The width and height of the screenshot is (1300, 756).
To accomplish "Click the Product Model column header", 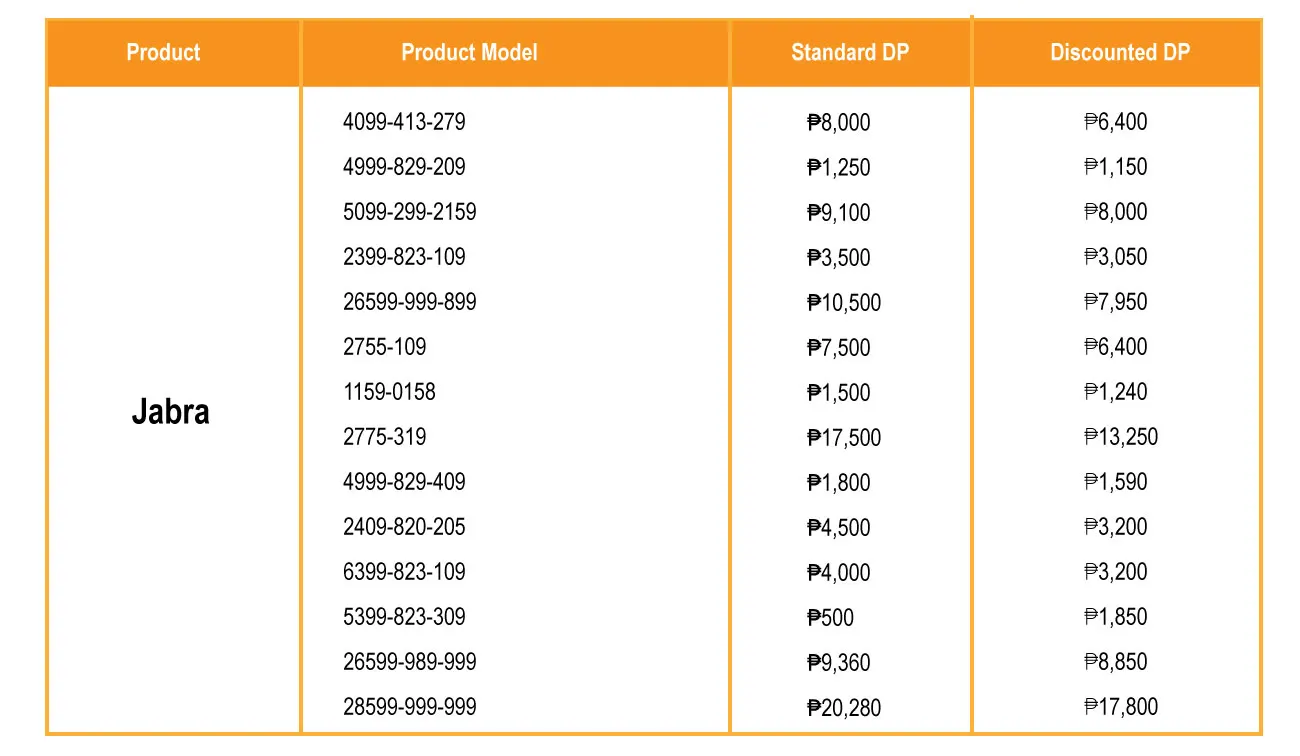I will pos(469,52).
